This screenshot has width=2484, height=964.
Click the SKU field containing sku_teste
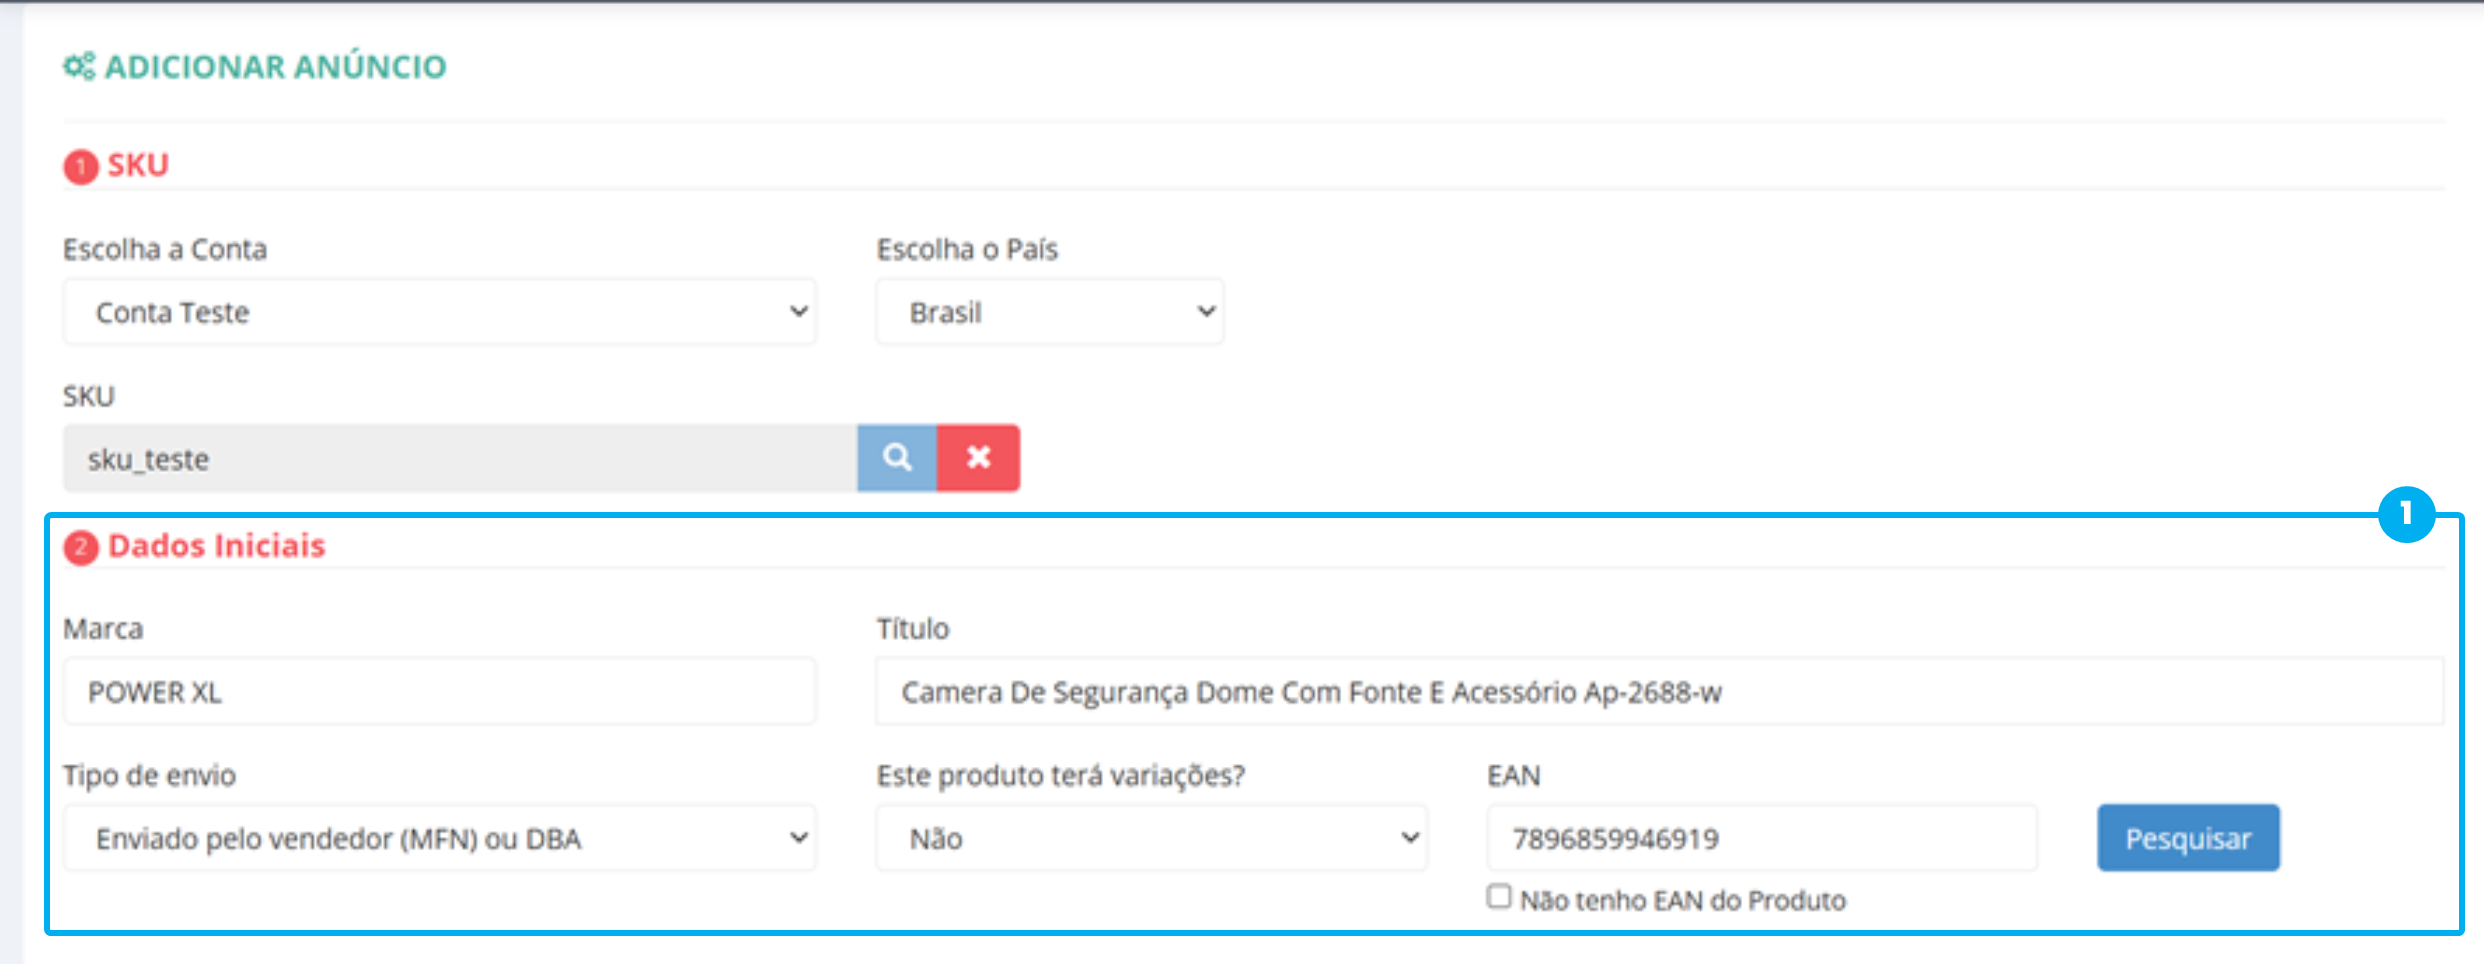(460, 458)
